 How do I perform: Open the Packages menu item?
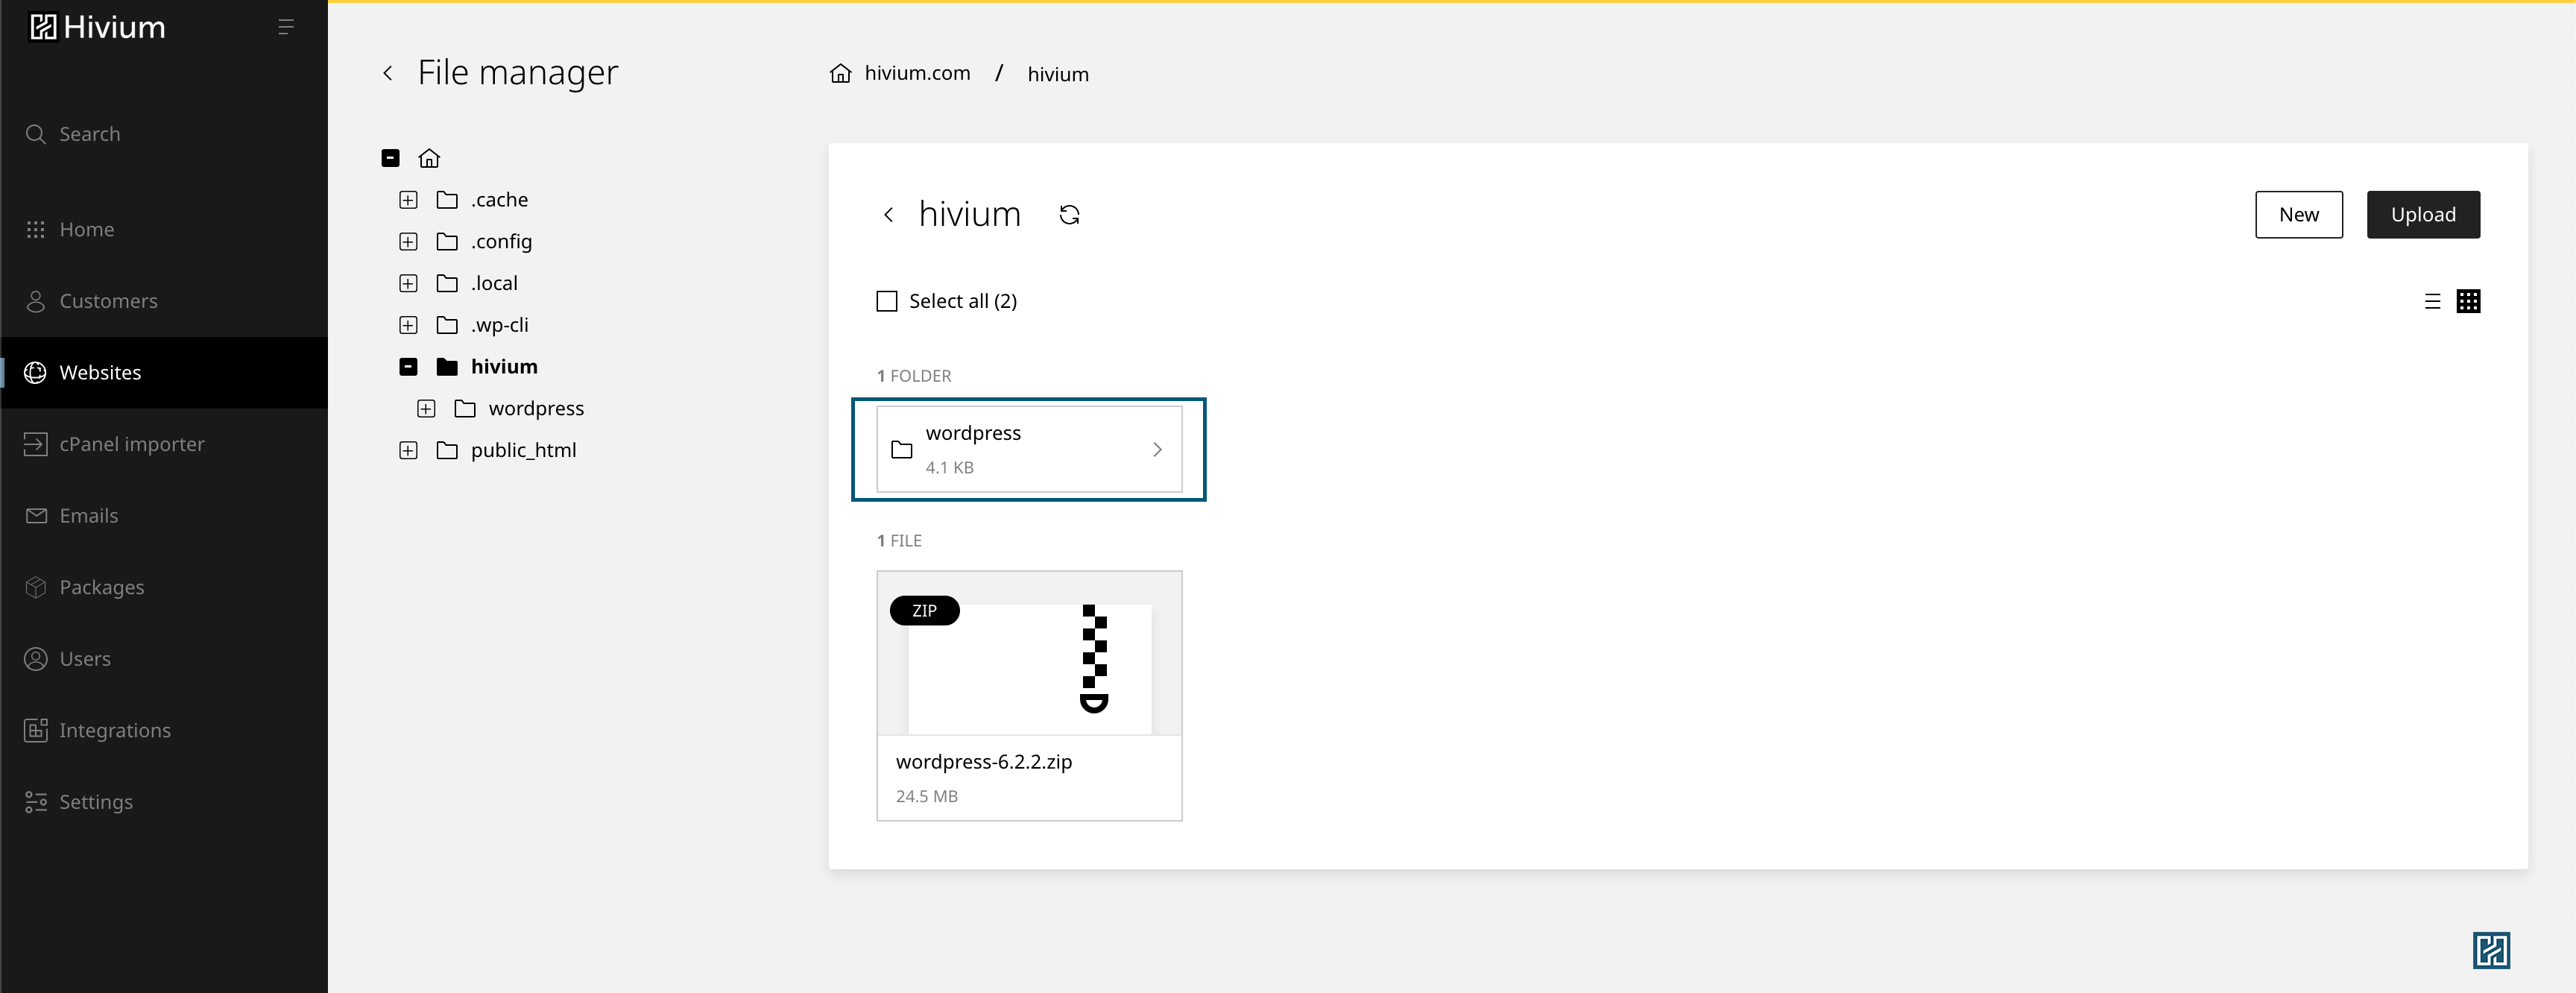164,587
